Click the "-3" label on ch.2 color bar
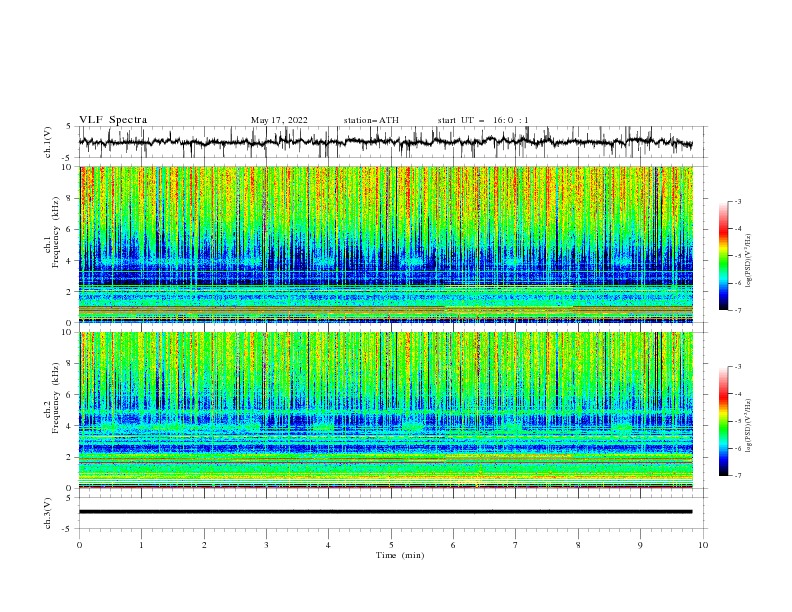The image size is (792, 612). 738,367
